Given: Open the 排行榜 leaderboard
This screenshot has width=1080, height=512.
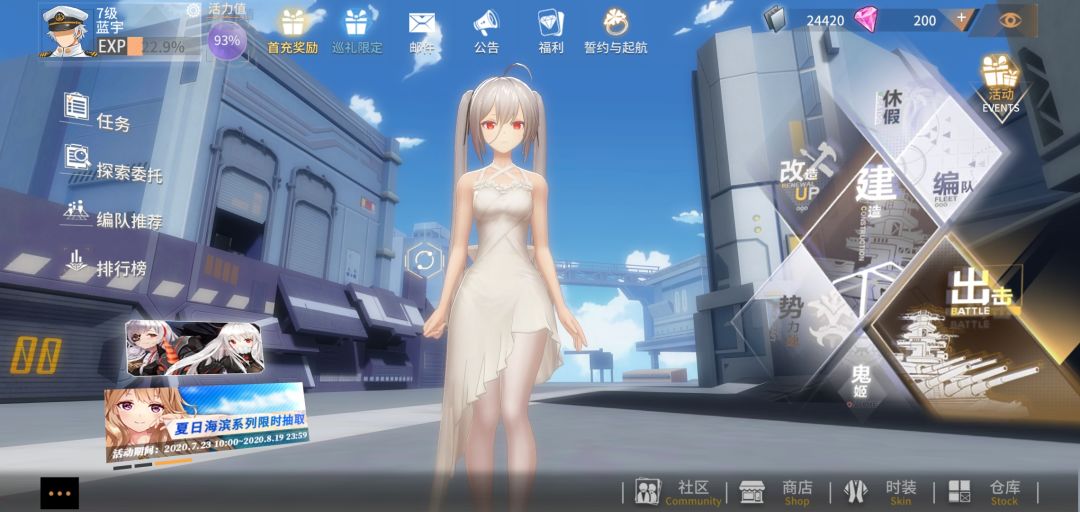Looking at the screenshot, I should click(105, 264).
